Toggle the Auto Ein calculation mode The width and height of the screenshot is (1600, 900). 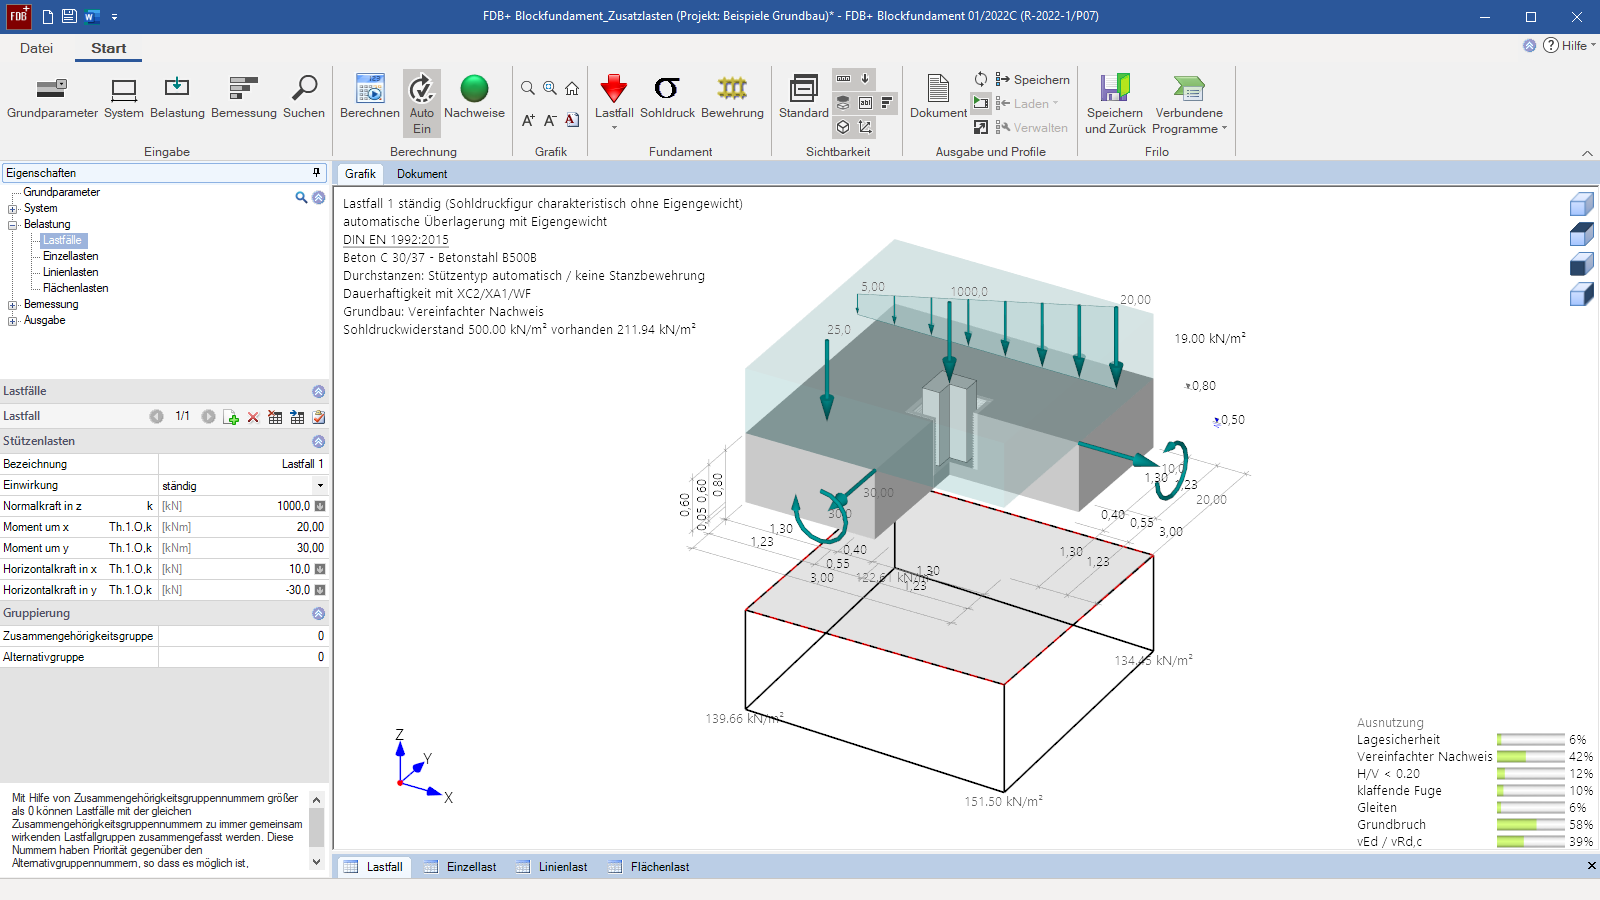422,102
